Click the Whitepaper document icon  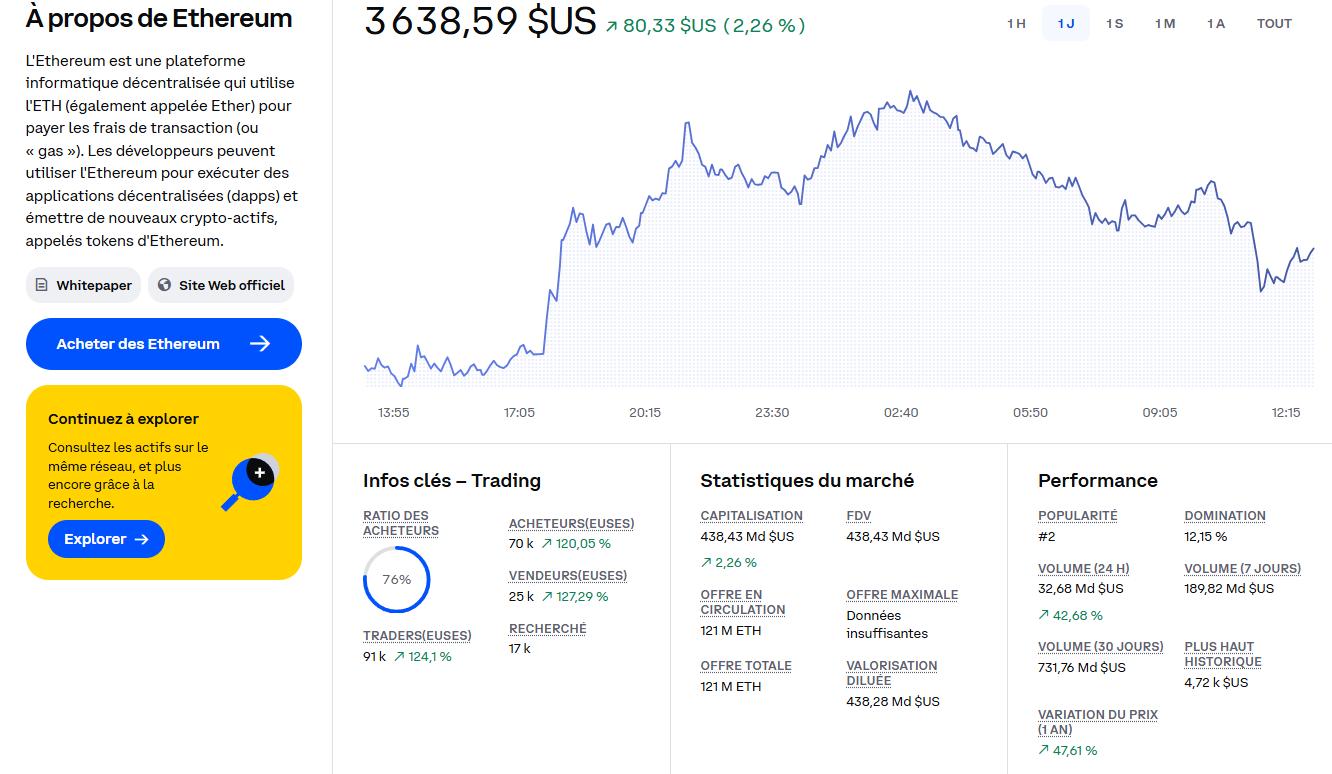pyautogui.click(x=41, y=285)
